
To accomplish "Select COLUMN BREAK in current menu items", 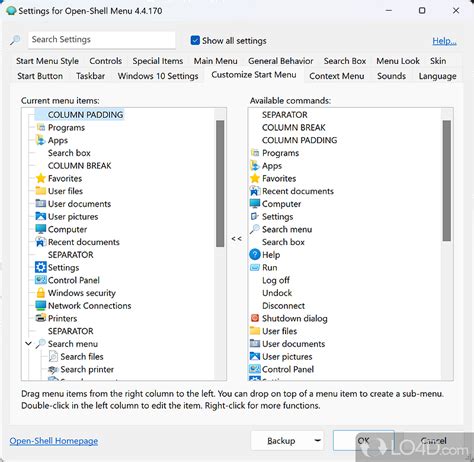I will coord(79,166).
